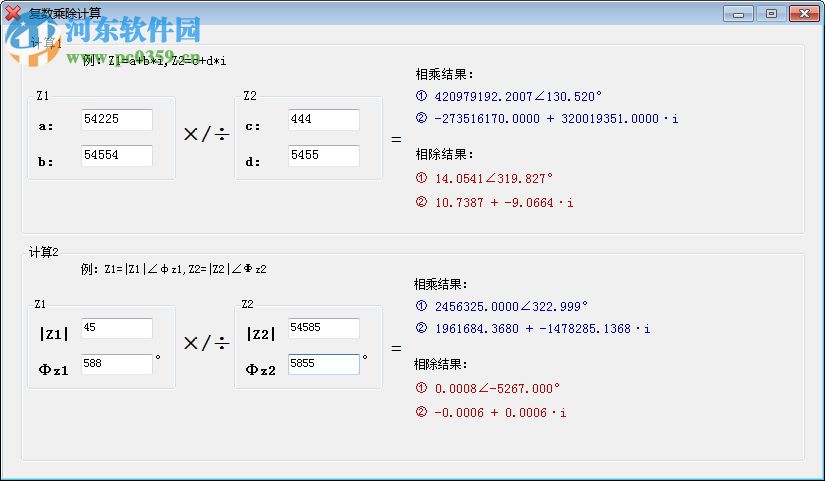Click the equals sign in 计算2
825x481 pixels.
[396, 348]
